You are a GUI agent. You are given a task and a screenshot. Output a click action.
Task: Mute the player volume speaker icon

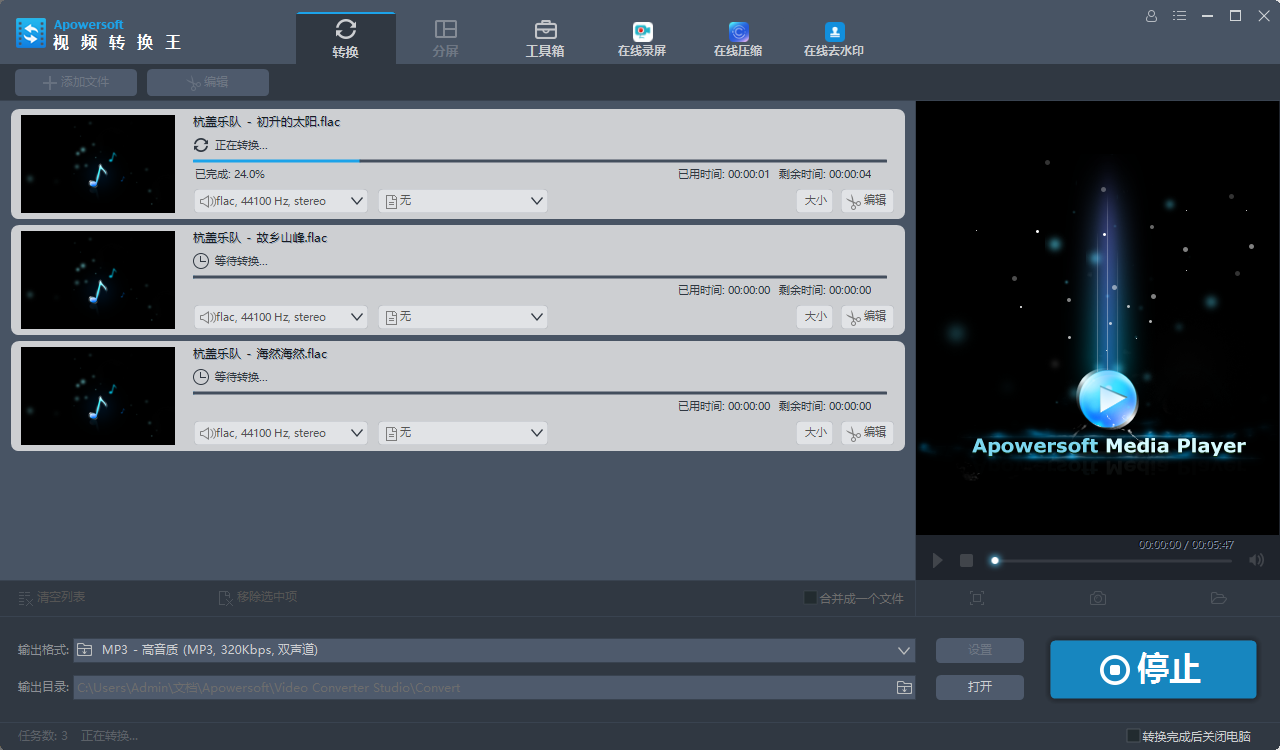pos(1257,560)
